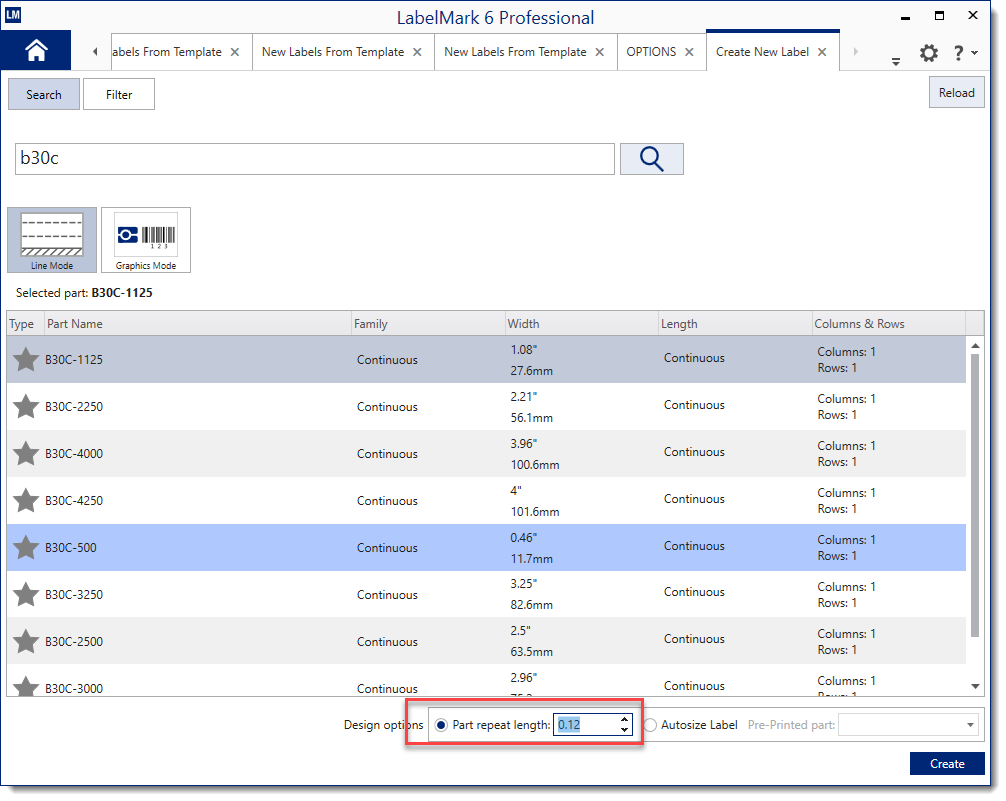Switch to the OPTIONS tab

click(651, 52)
